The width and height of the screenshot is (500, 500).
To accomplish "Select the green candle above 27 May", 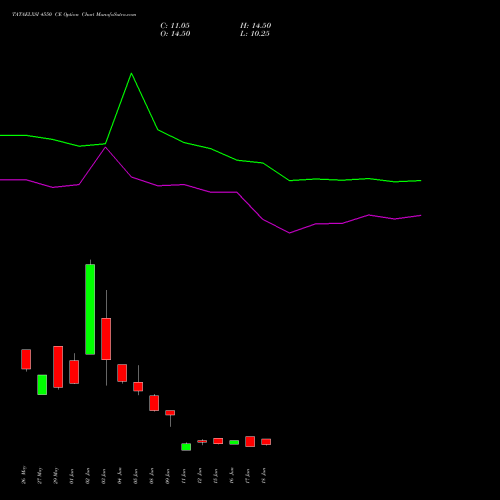I will point(42,385).
